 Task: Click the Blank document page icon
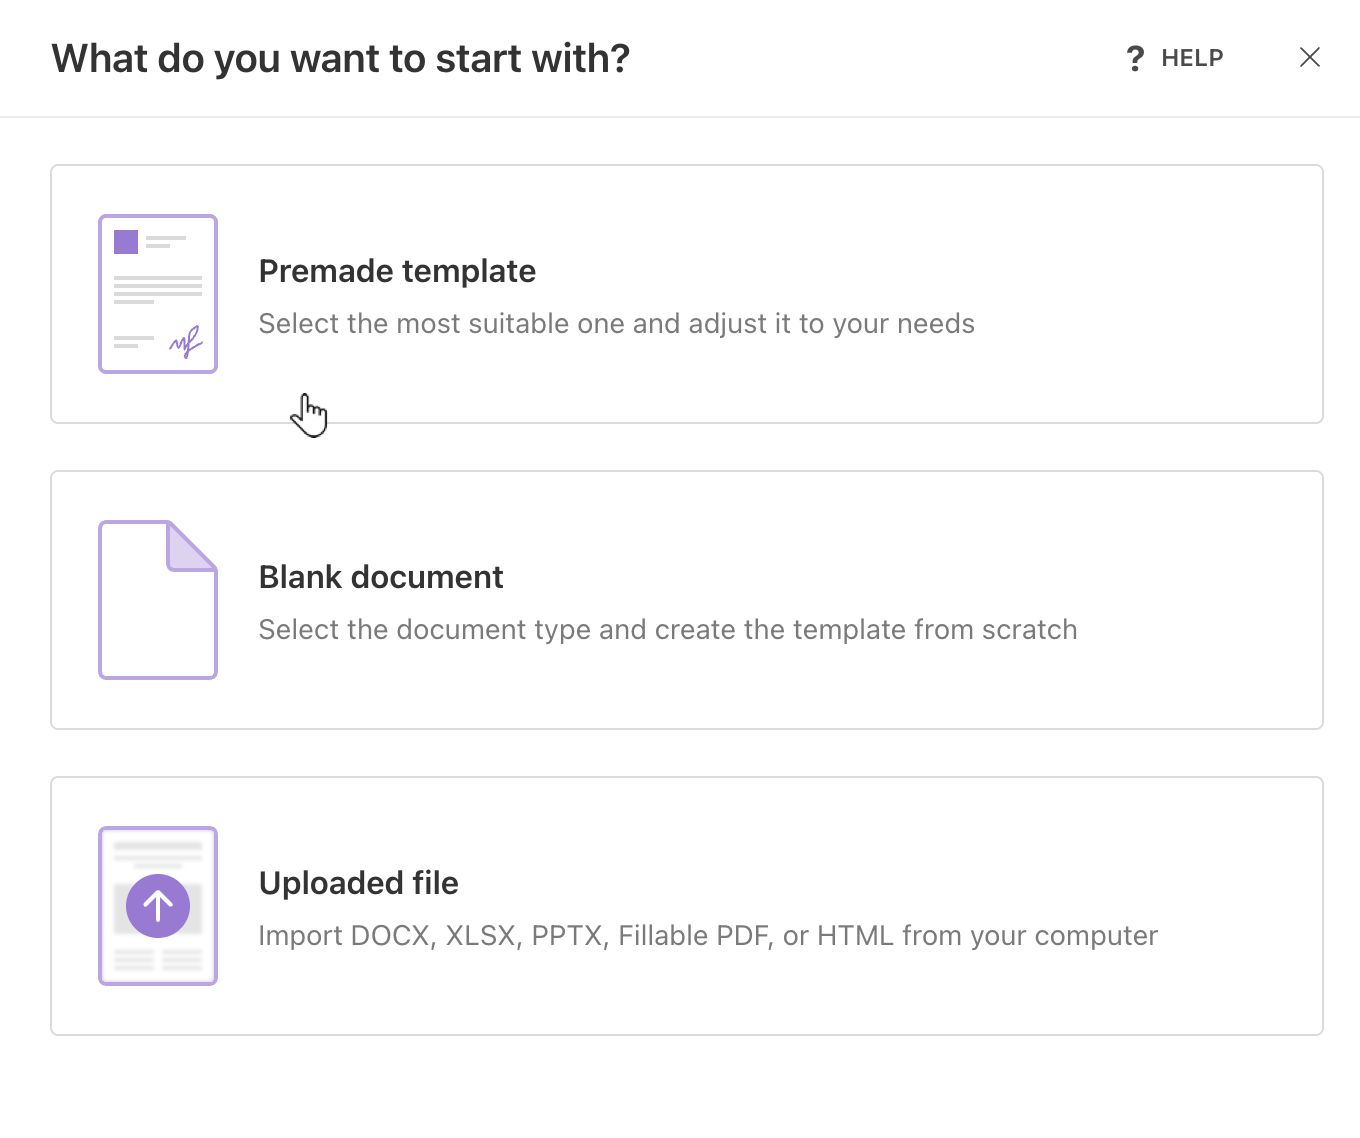157,599
